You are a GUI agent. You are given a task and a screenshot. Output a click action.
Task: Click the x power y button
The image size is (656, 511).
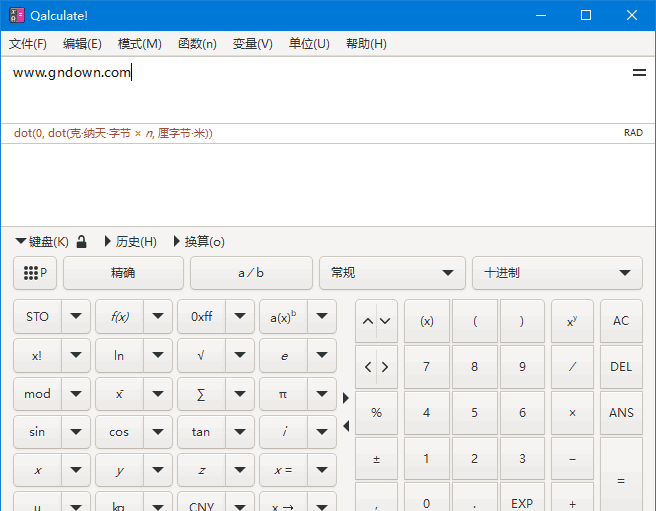(572, 321)
